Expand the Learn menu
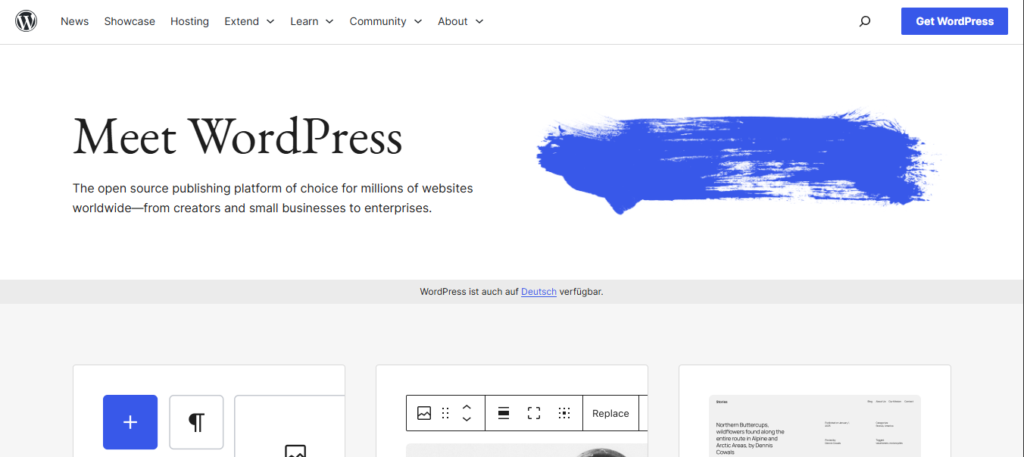 point(312,22)
